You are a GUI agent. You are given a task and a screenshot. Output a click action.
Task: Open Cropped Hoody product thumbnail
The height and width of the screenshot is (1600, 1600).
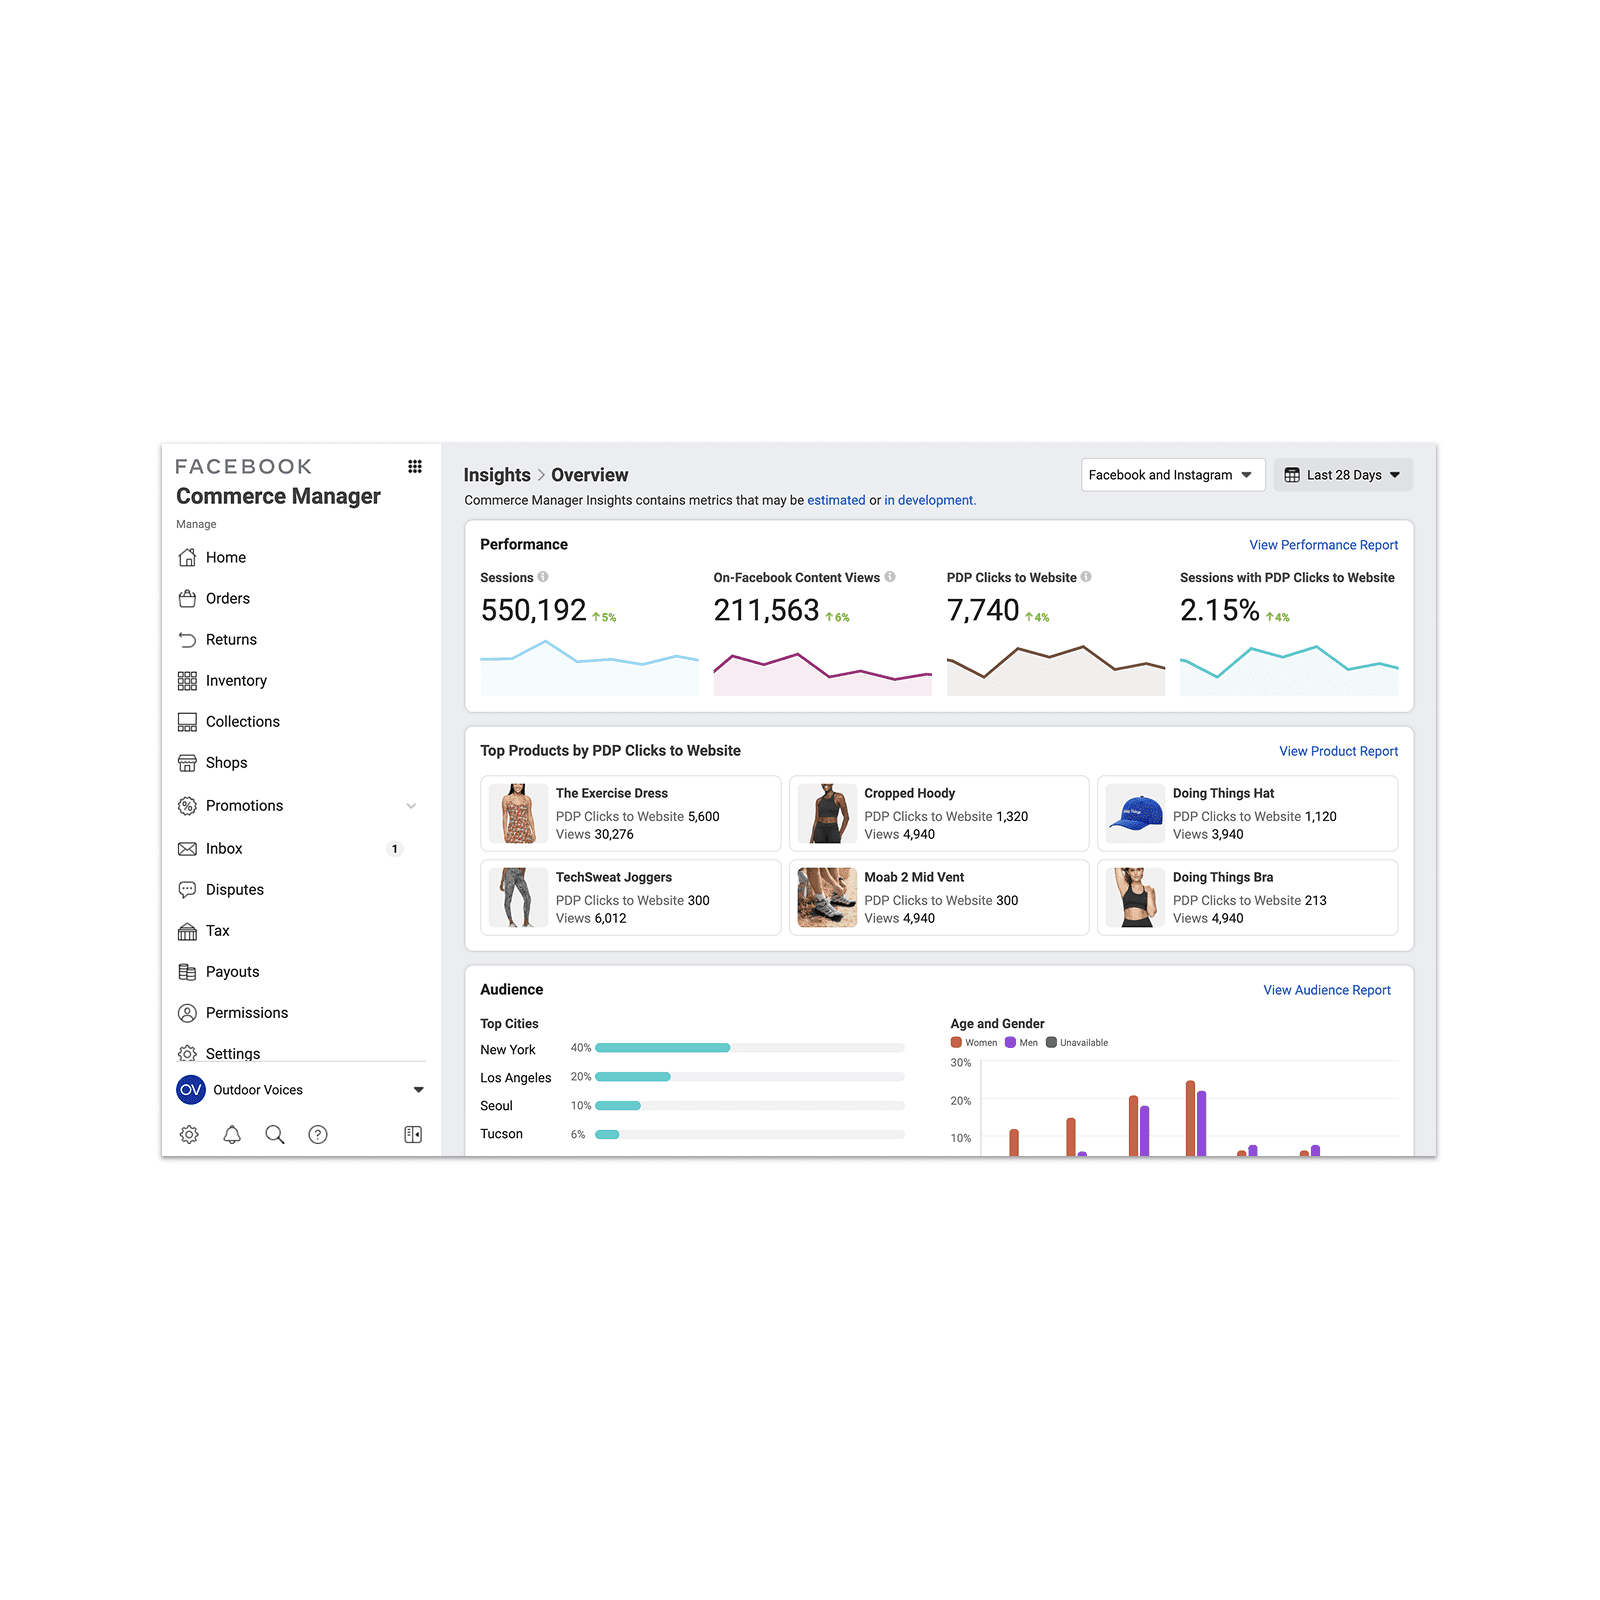pos(827,814)
